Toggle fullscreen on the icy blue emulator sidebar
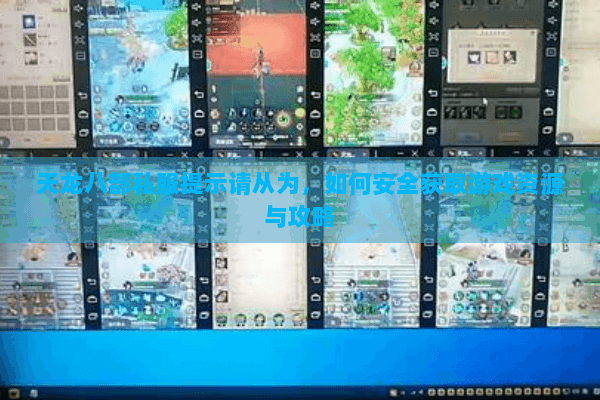 tap(197, 38)
